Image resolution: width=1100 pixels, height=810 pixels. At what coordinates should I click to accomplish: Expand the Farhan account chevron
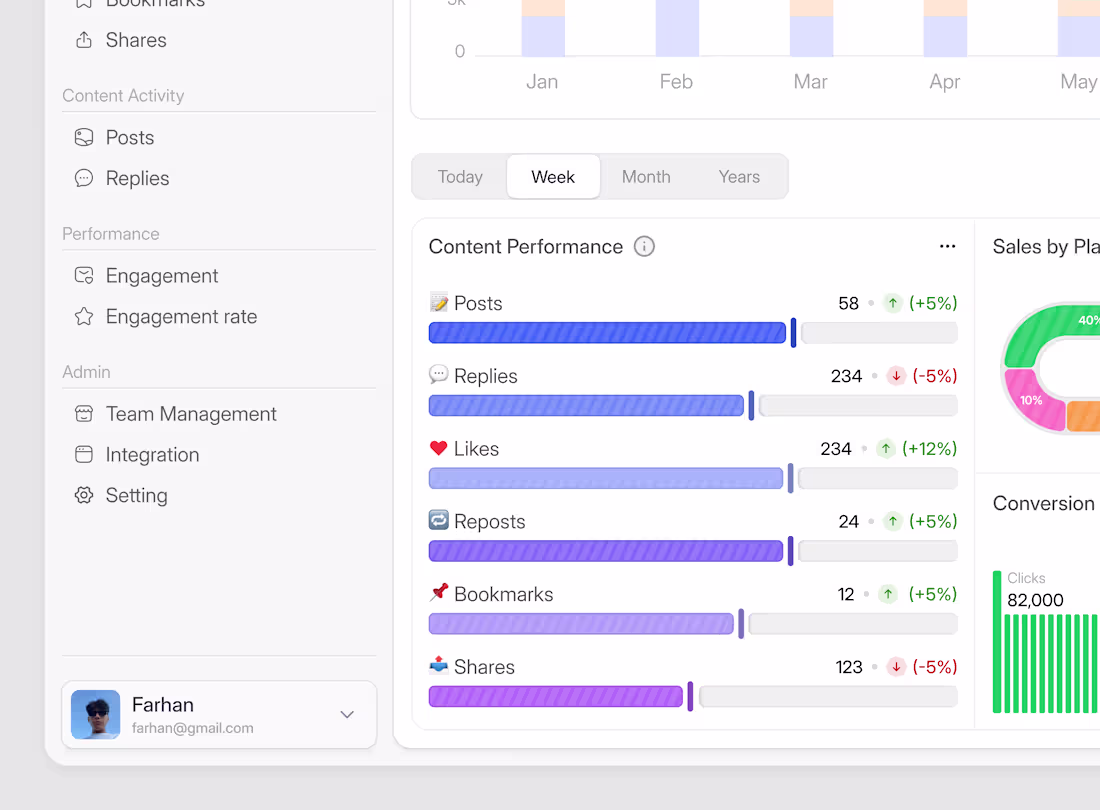[x=347, y=715]
